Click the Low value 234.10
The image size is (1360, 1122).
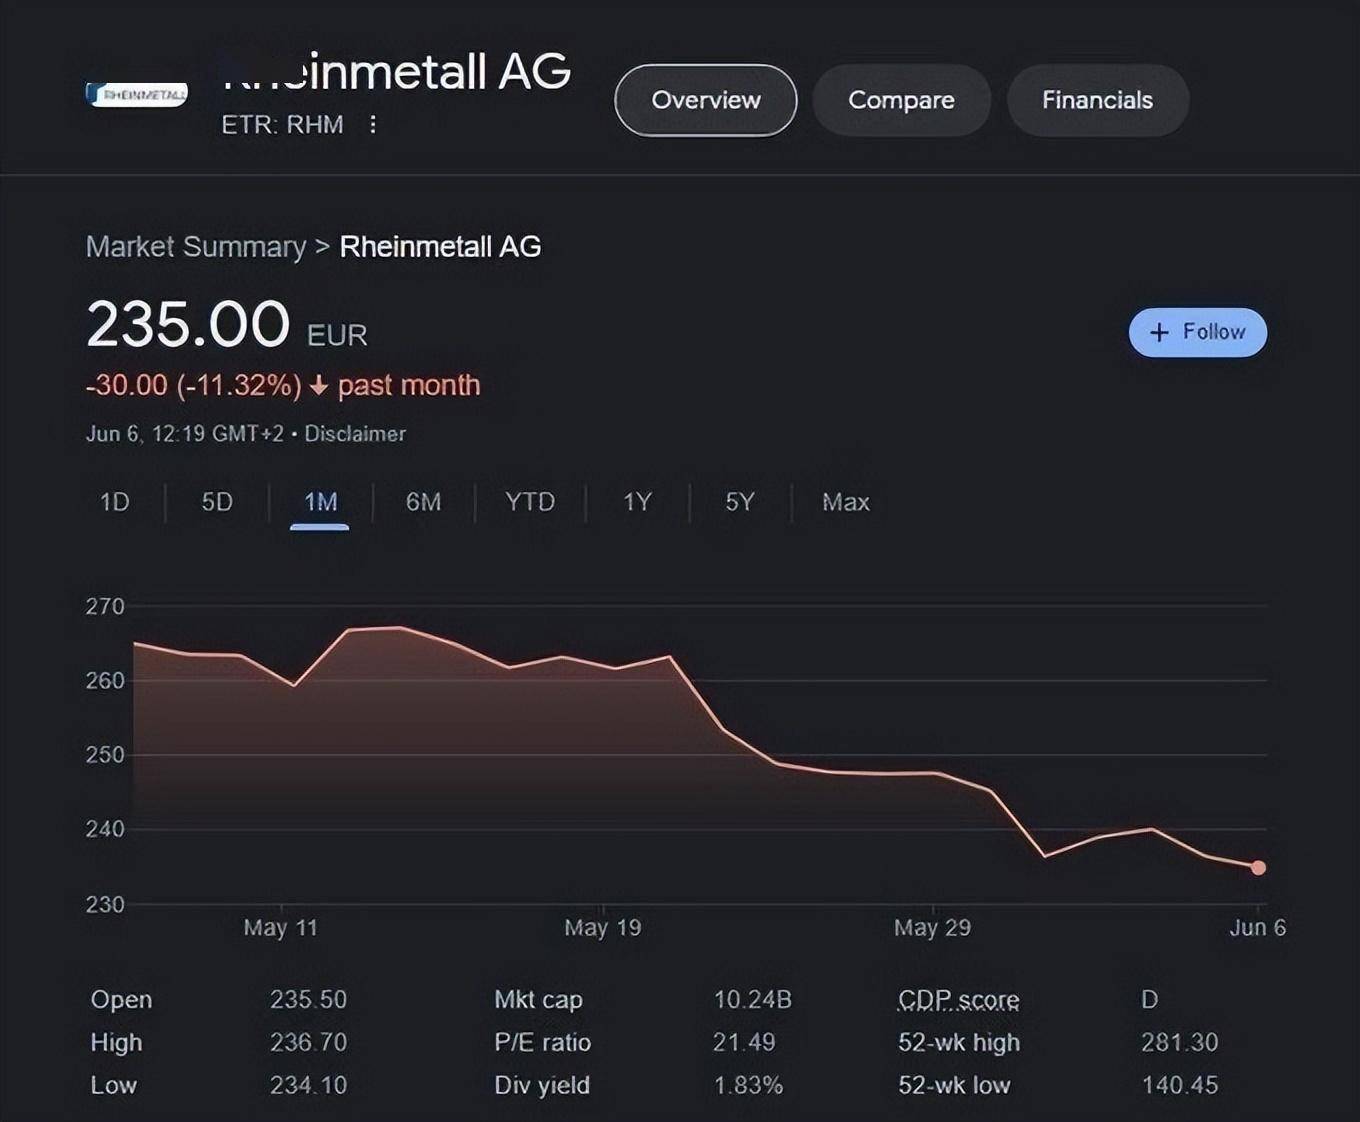pyautogui.click(x=308, y=1086)
